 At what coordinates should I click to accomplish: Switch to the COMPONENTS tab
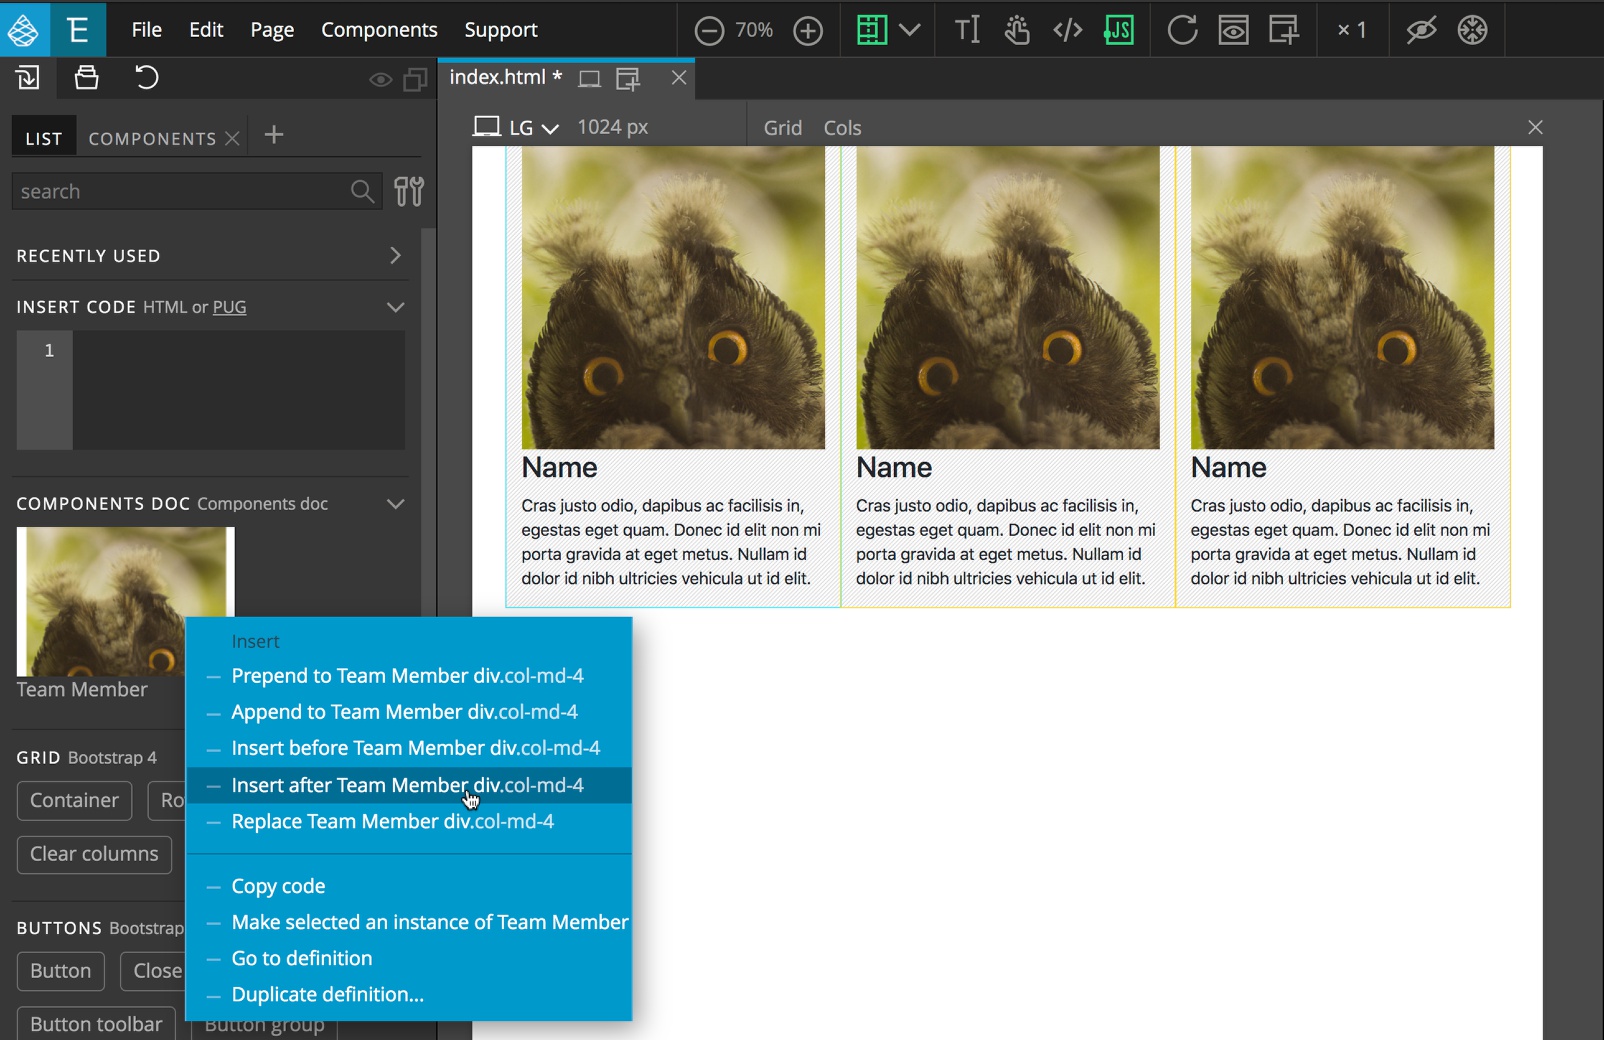[x=152, y=139]
